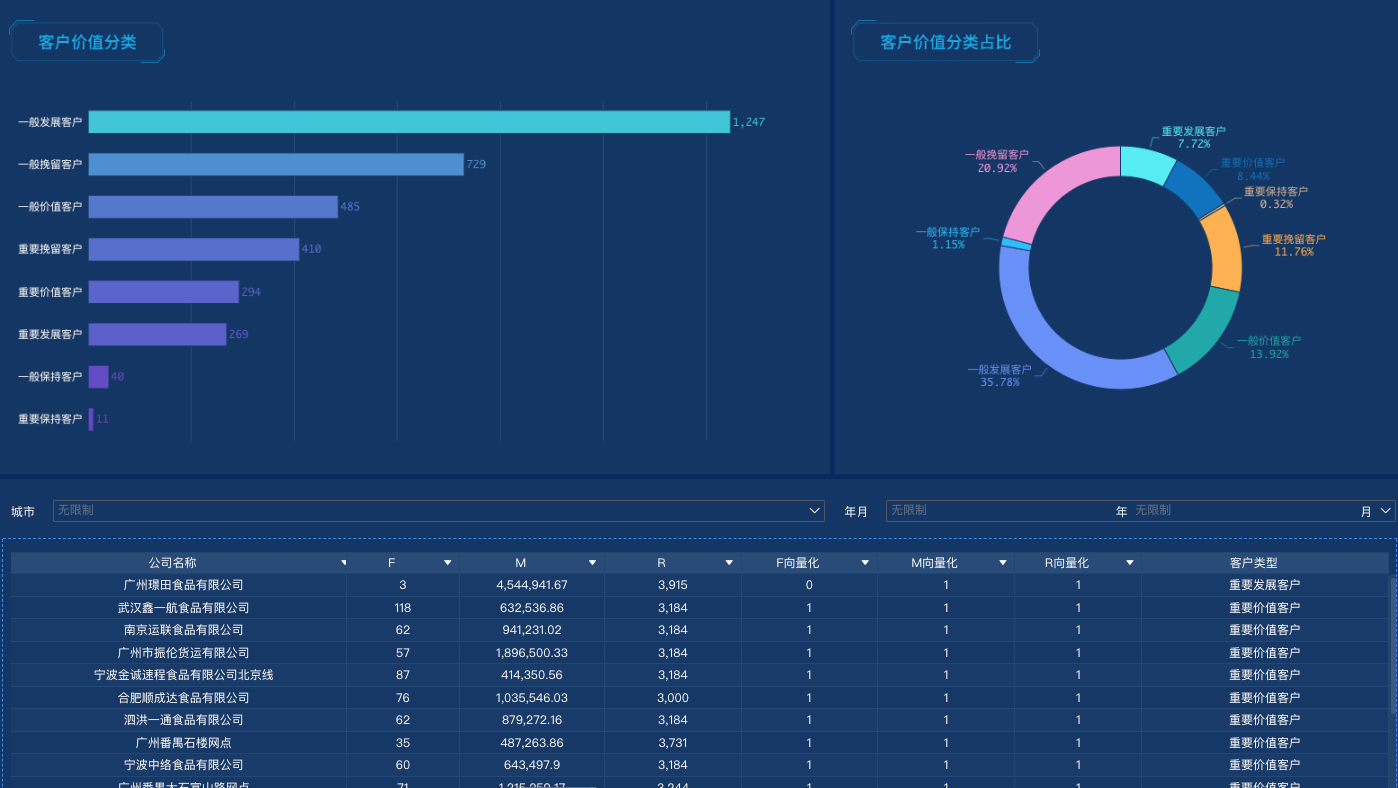
Task: Click the 20.92% donut label
Action: point(997,168)
